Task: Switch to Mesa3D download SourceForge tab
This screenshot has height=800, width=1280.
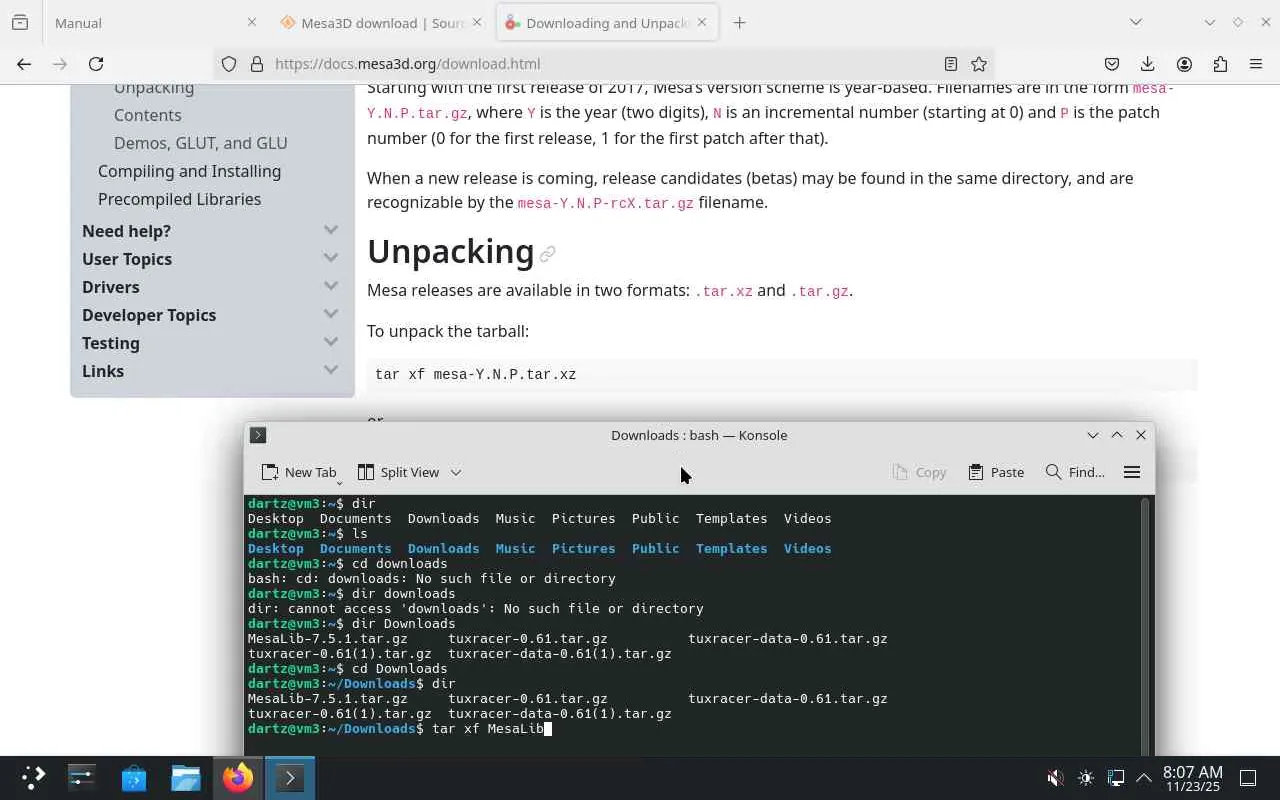Action: coord(380,22)
